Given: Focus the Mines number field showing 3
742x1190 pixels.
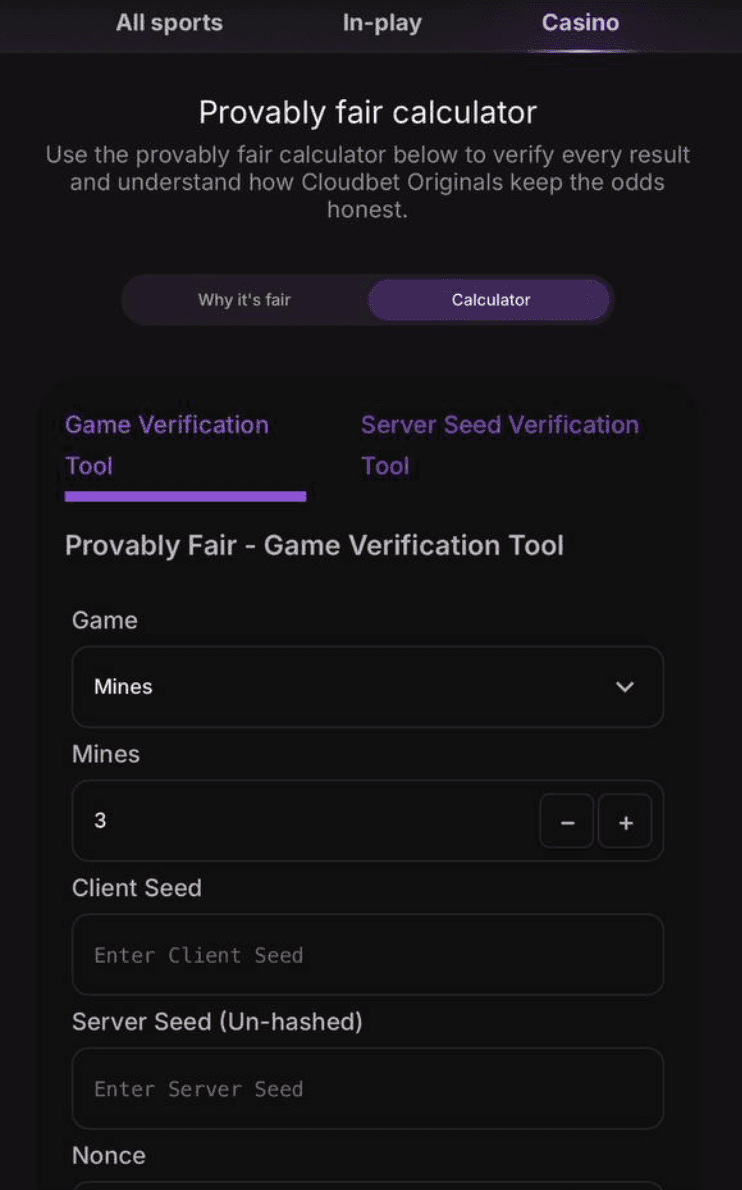Looking at the screenshot, I should [x=300, y=822].
